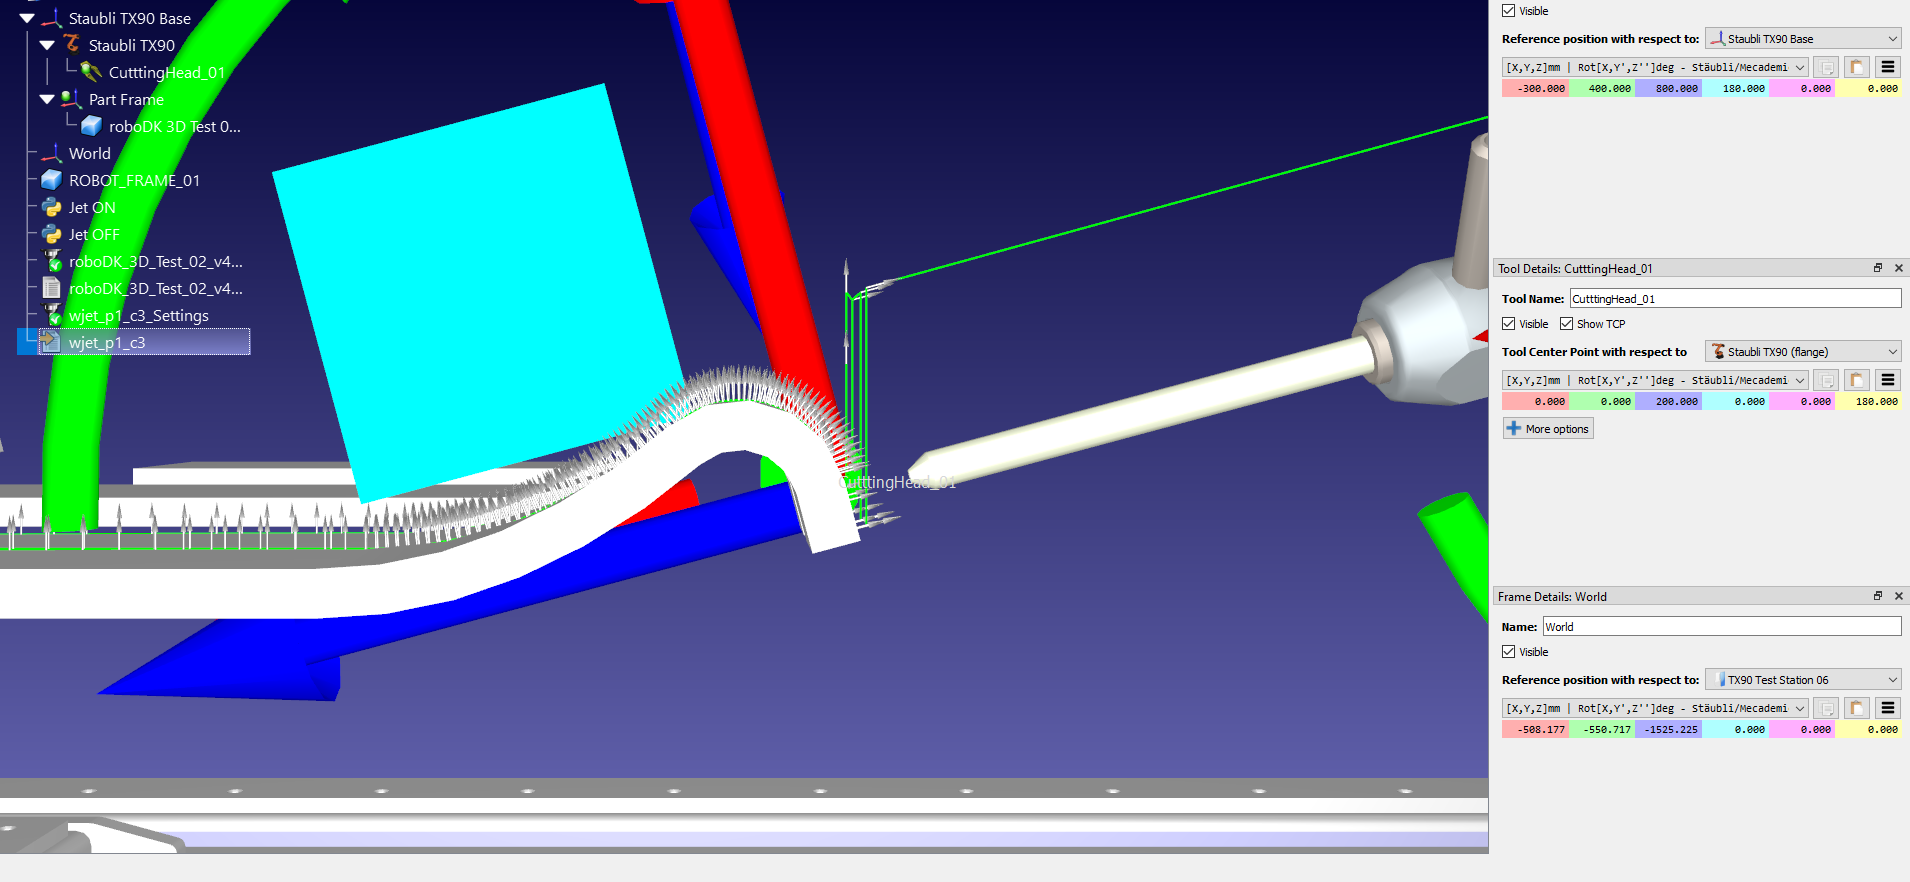Click the cube icon beside ROBOT_FRAME_01
Viewport: 1910px width, 882px height.
(x=52, y=181)
